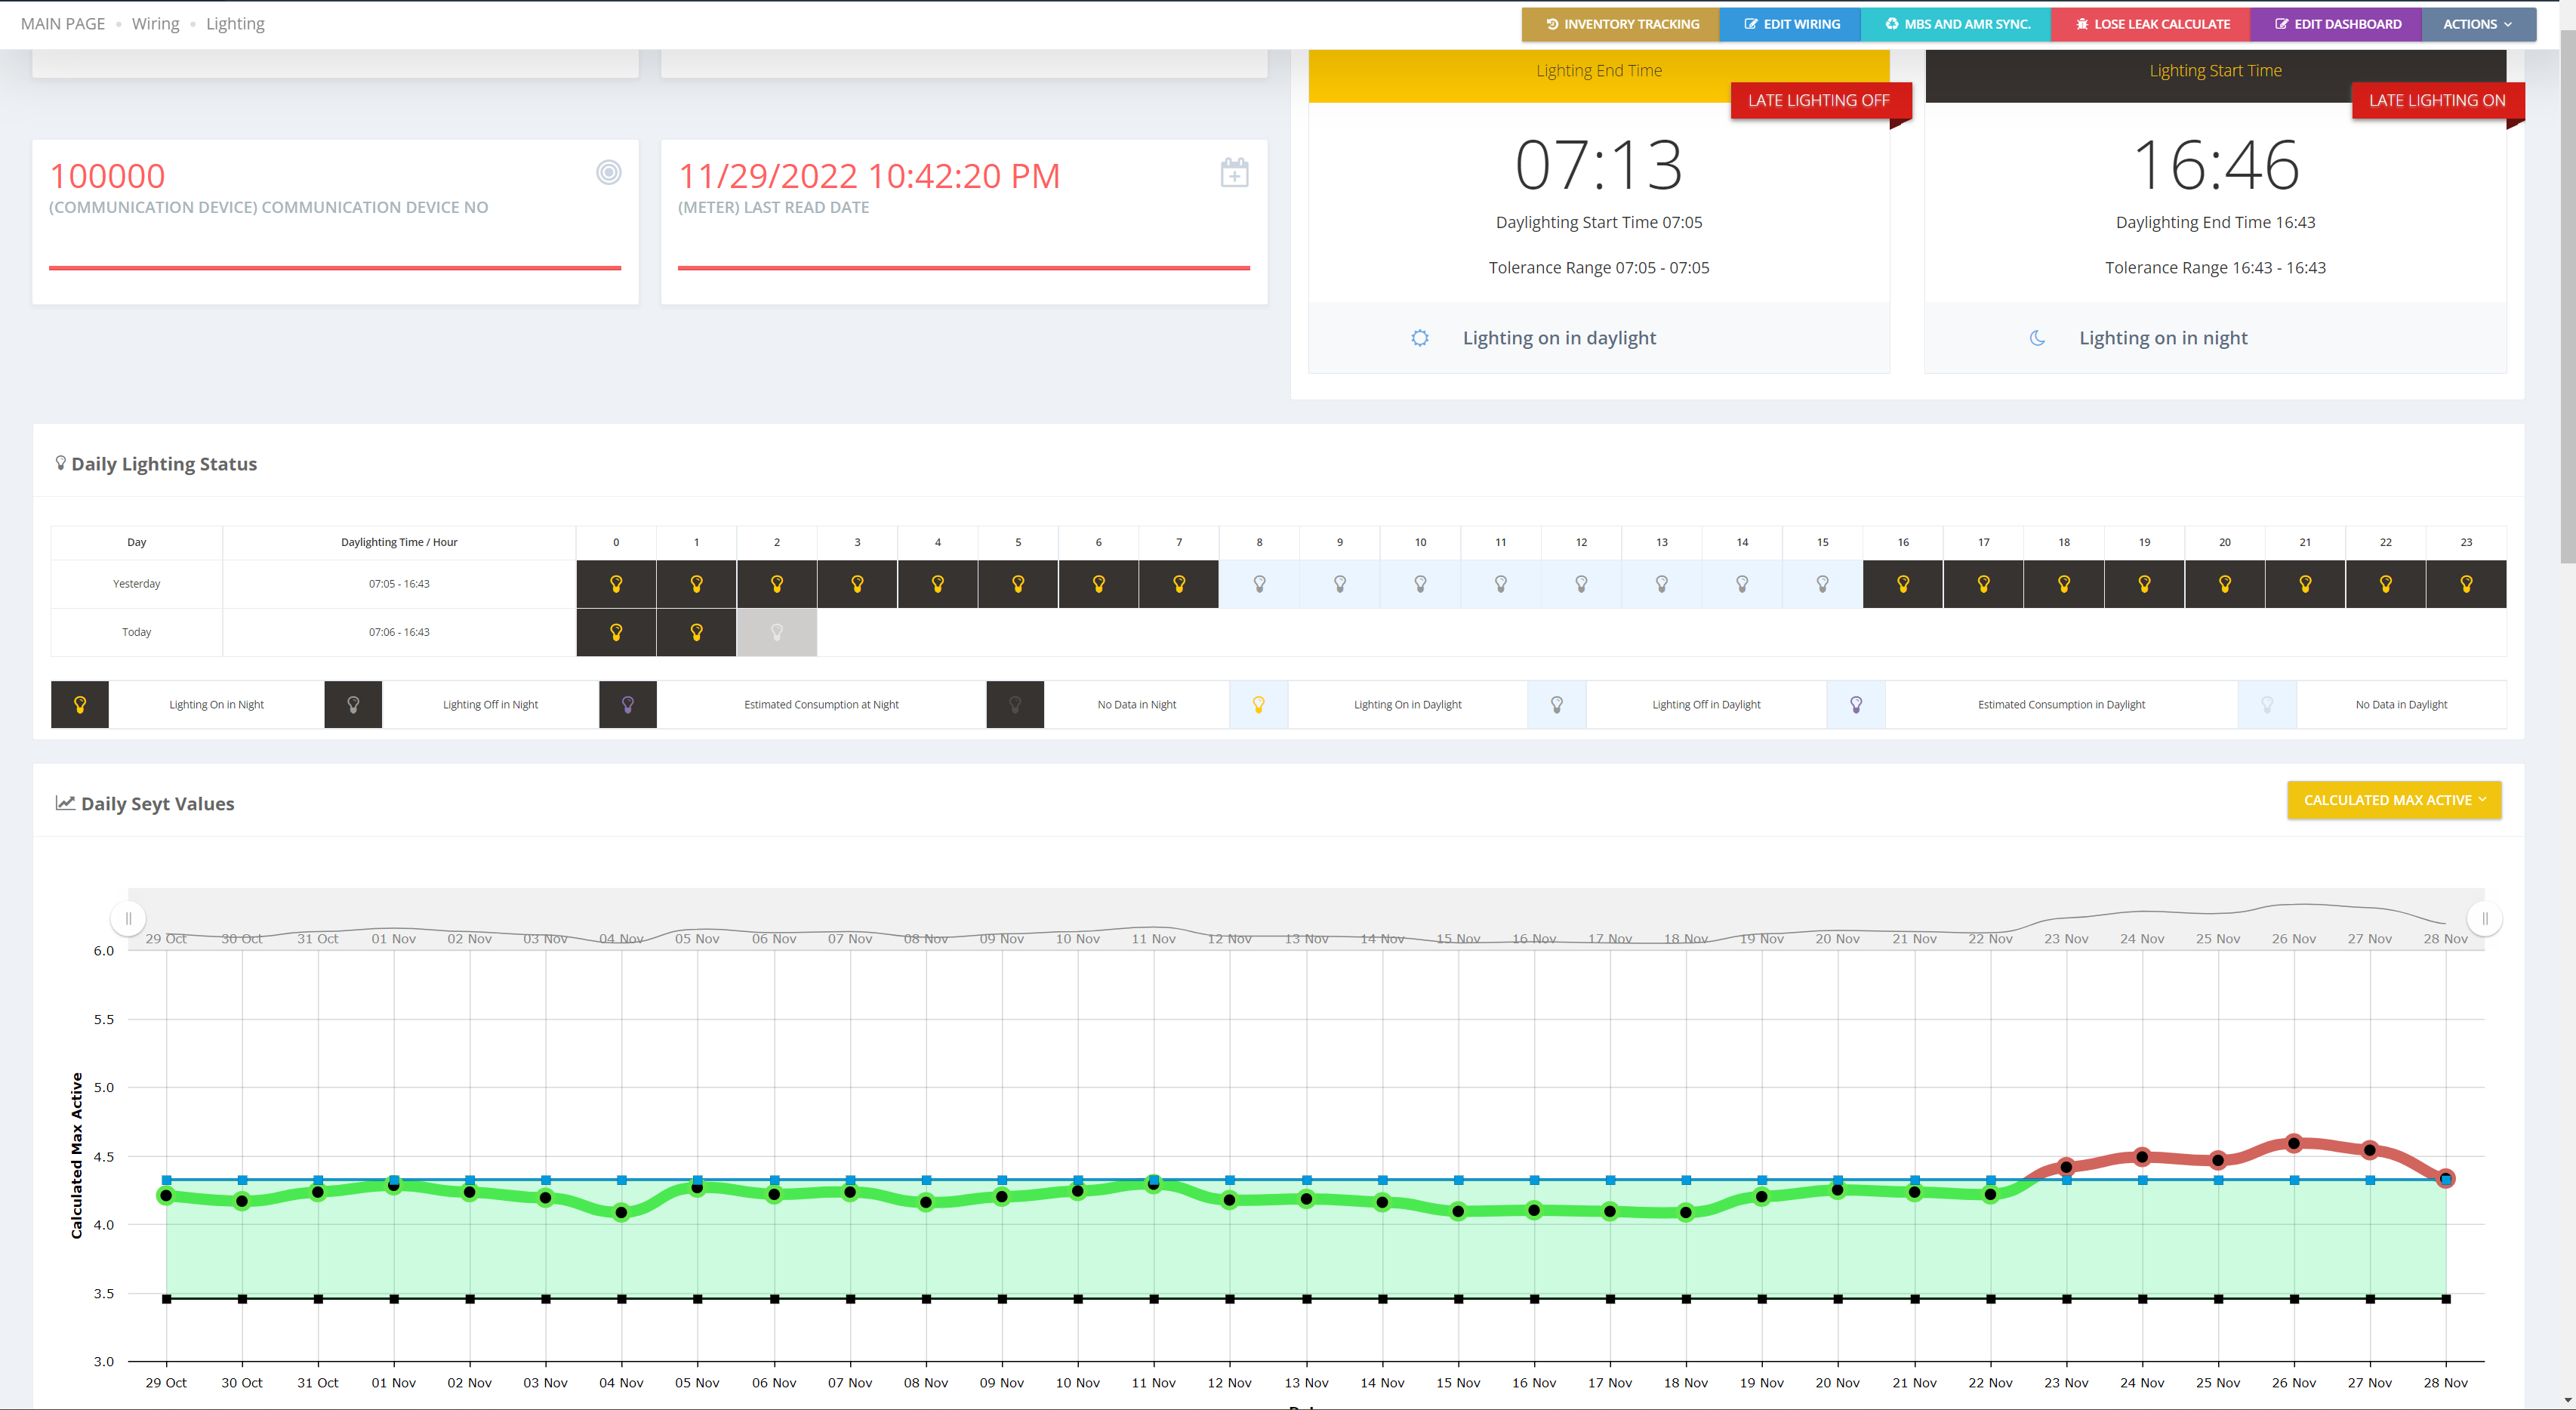Click the moon icon beside Lighting on in night
The height and width of the screenshot is (1410, 2576).
point(2037,338)
